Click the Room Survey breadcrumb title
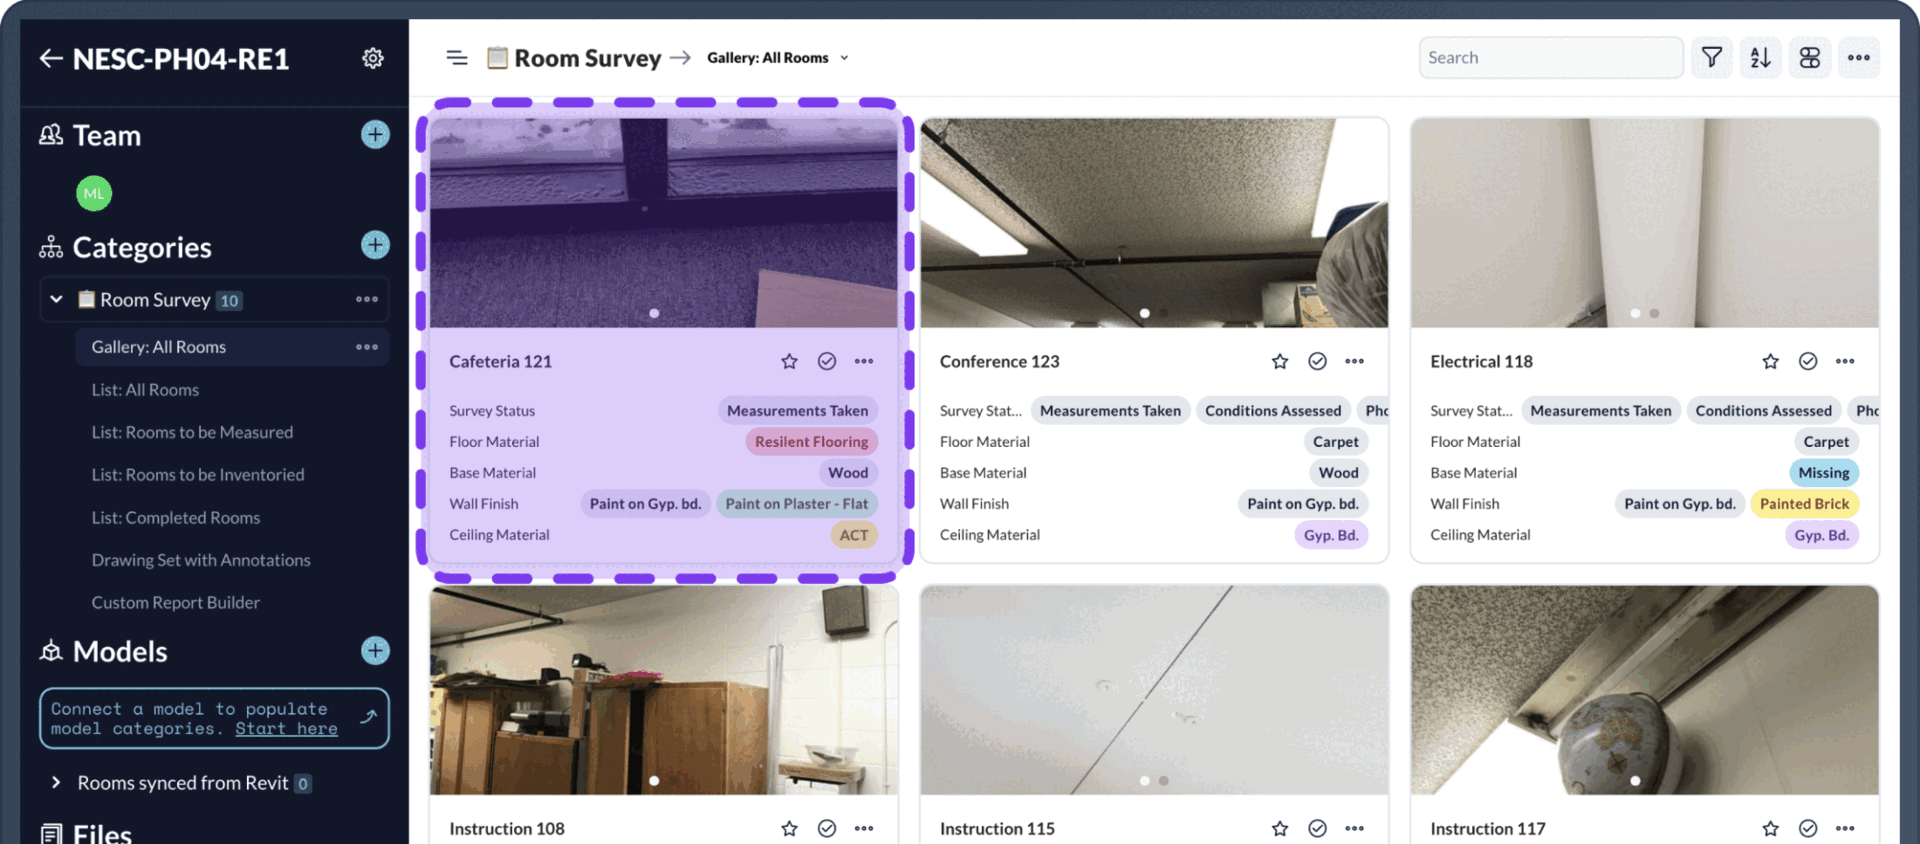 [x=588, y=58]
